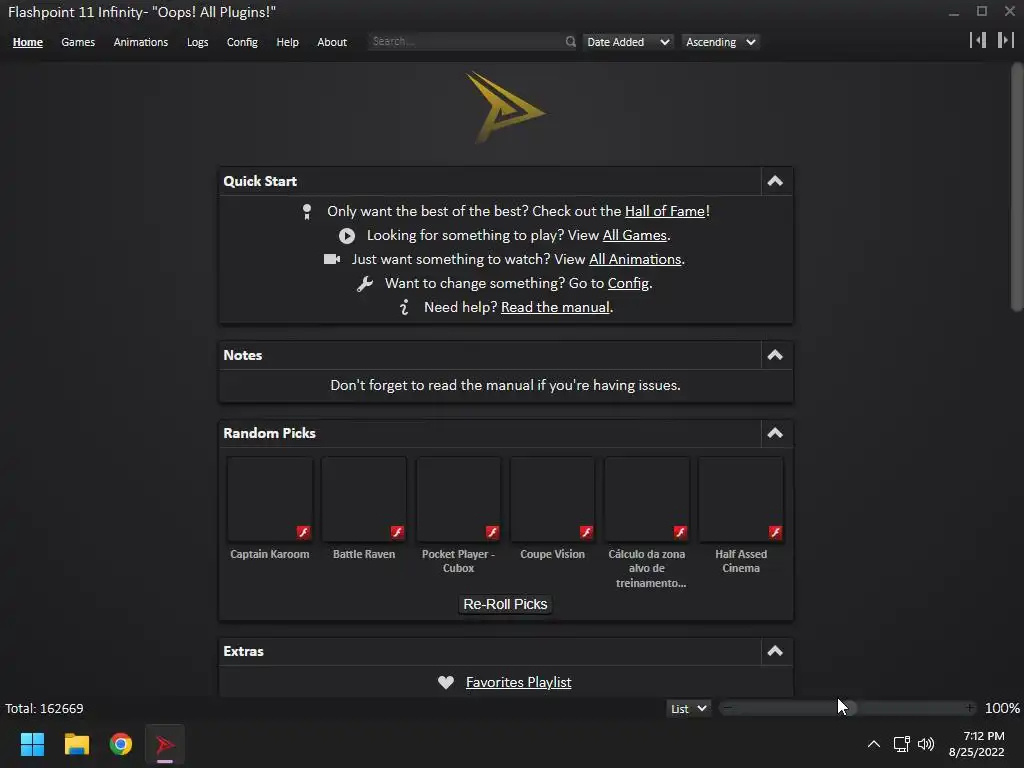Open the About tab
Image resolution: width=1024 pixels, height=768 pixels.
(x=332, y=42)
